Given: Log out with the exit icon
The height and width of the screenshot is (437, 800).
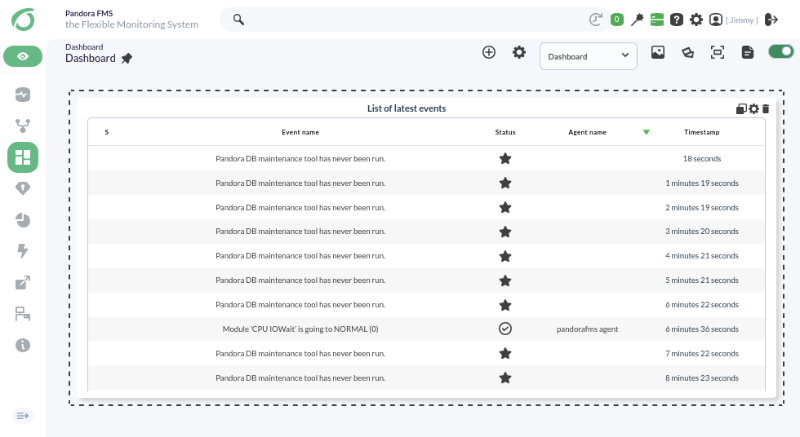Looking at the screenshot, I should point(771,19).
